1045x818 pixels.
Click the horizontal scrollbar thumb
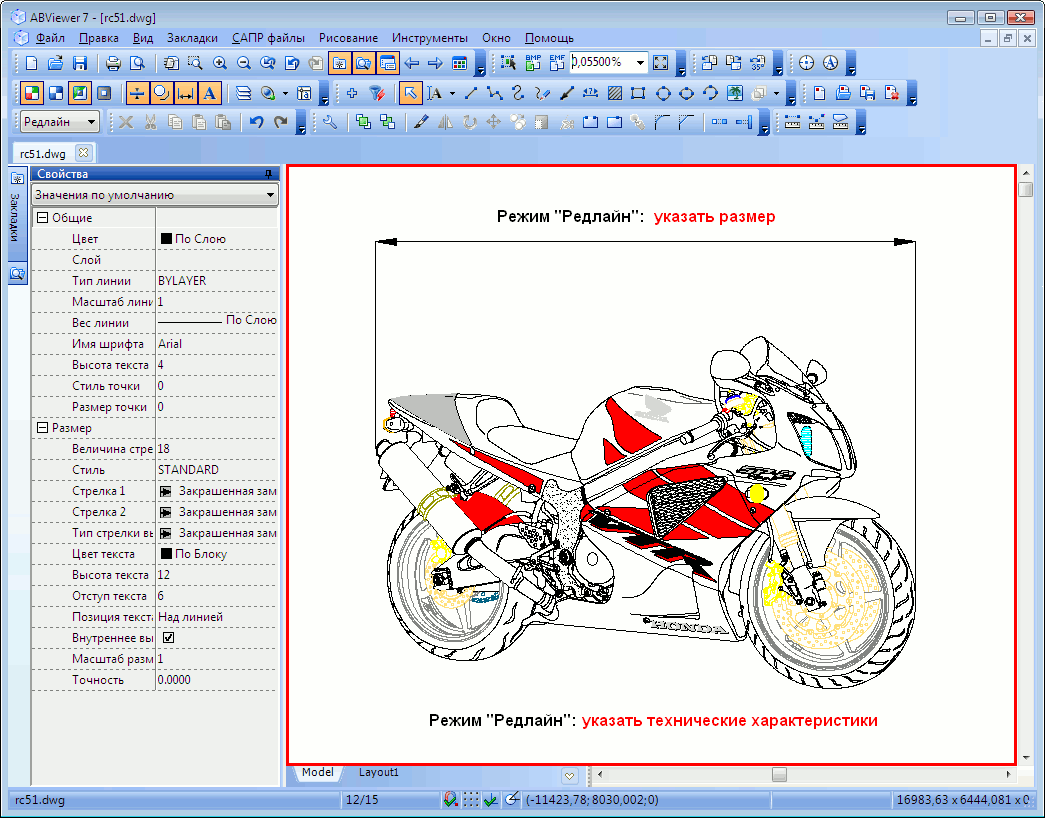pyautogui.click(x=779, y=774)
